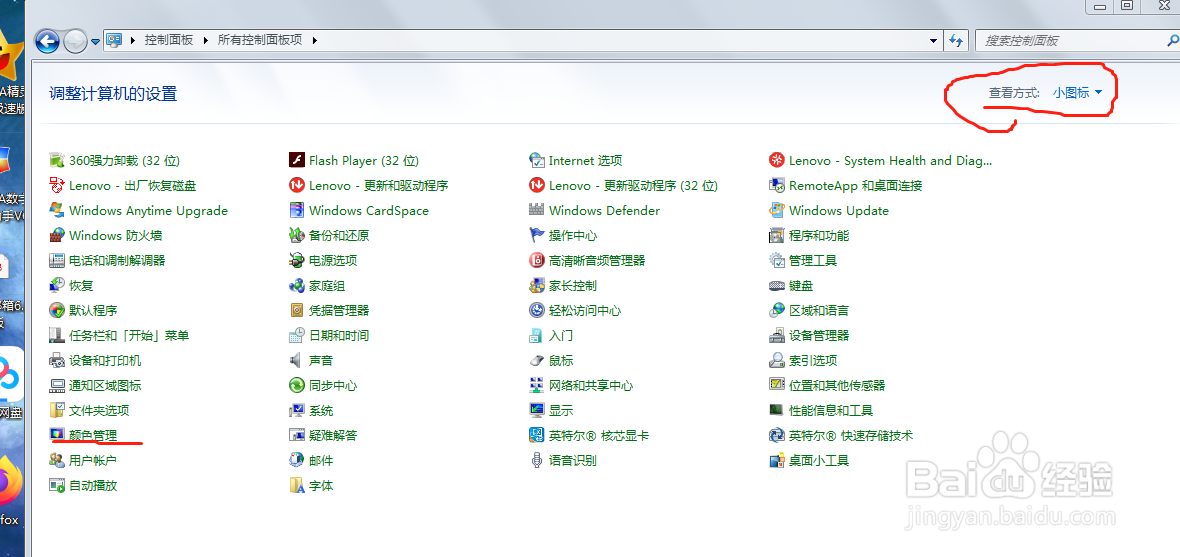Select 所有控制面板项 in the breadcrumb
1180x557 pixels.
click(260, 40)
